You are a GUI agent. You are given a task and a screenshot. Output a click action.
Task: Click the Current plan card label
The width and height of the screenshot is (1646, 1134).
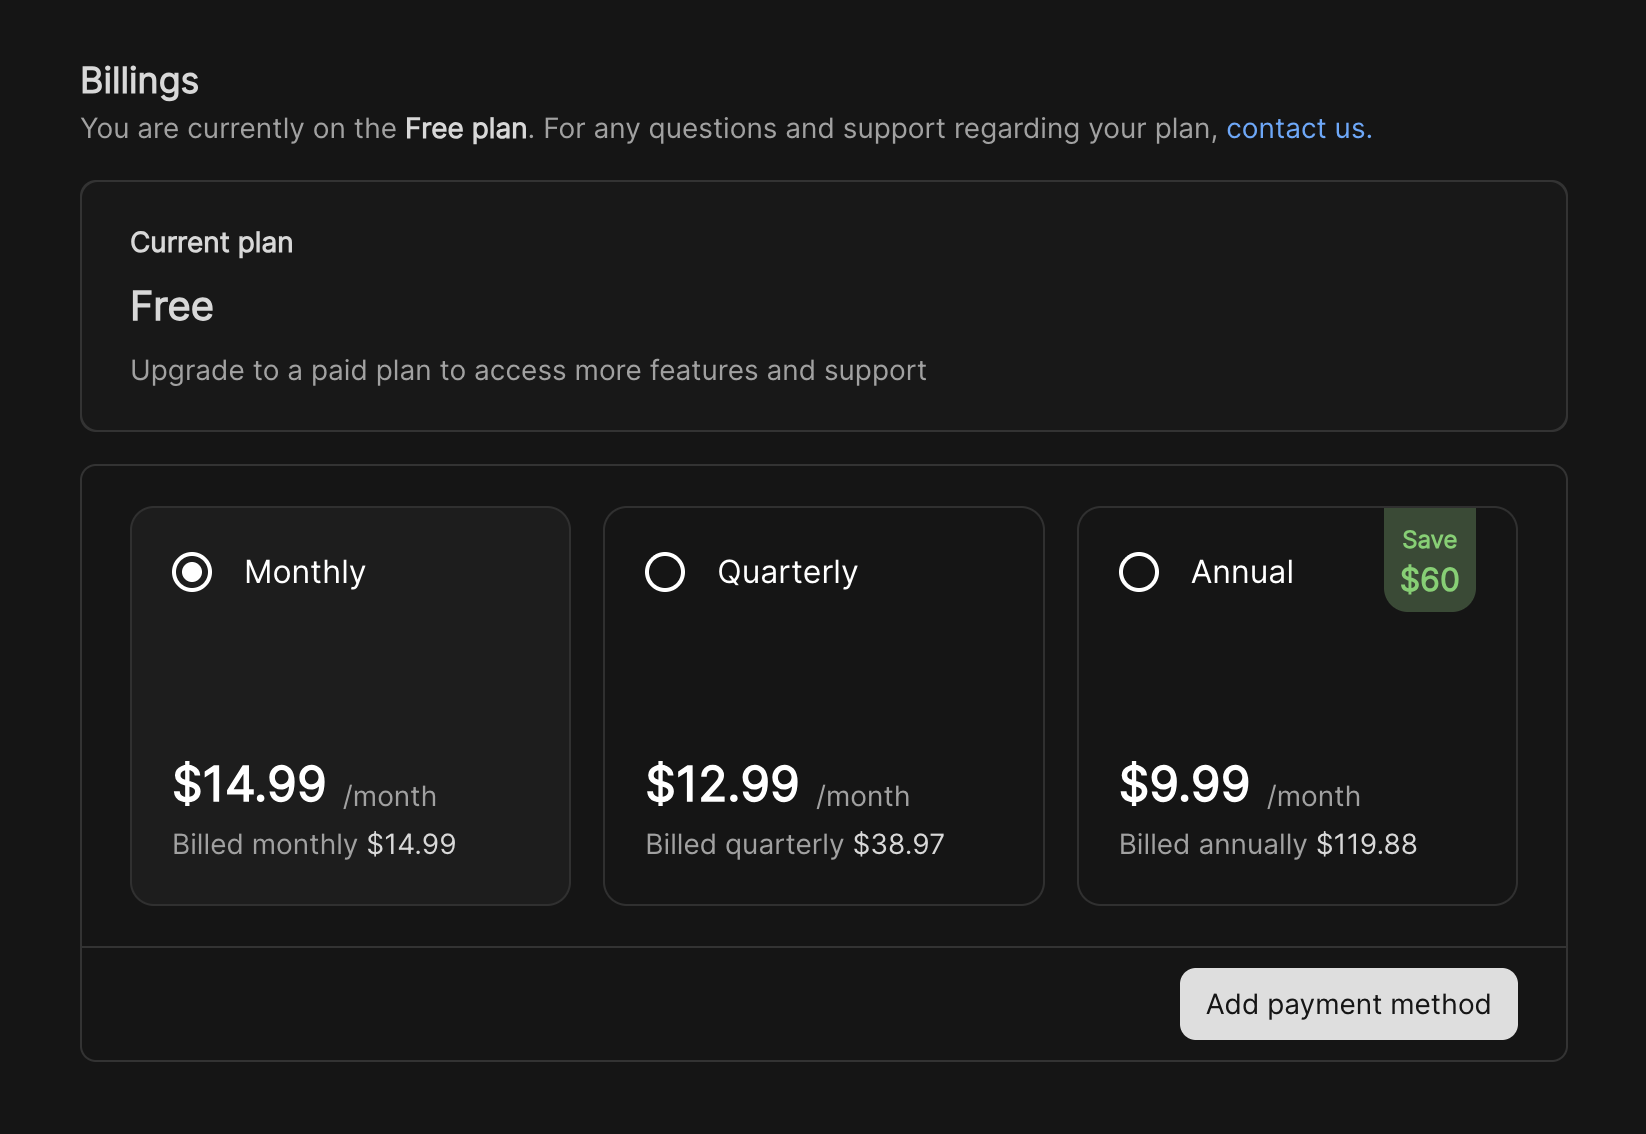tap(212, 243)
